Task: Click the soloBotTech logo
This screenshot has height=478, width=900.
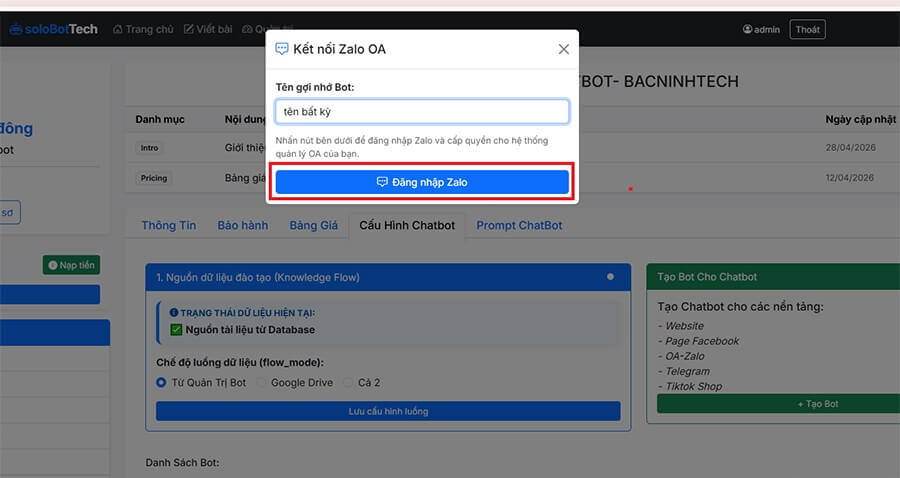Action: coord(54,29)
